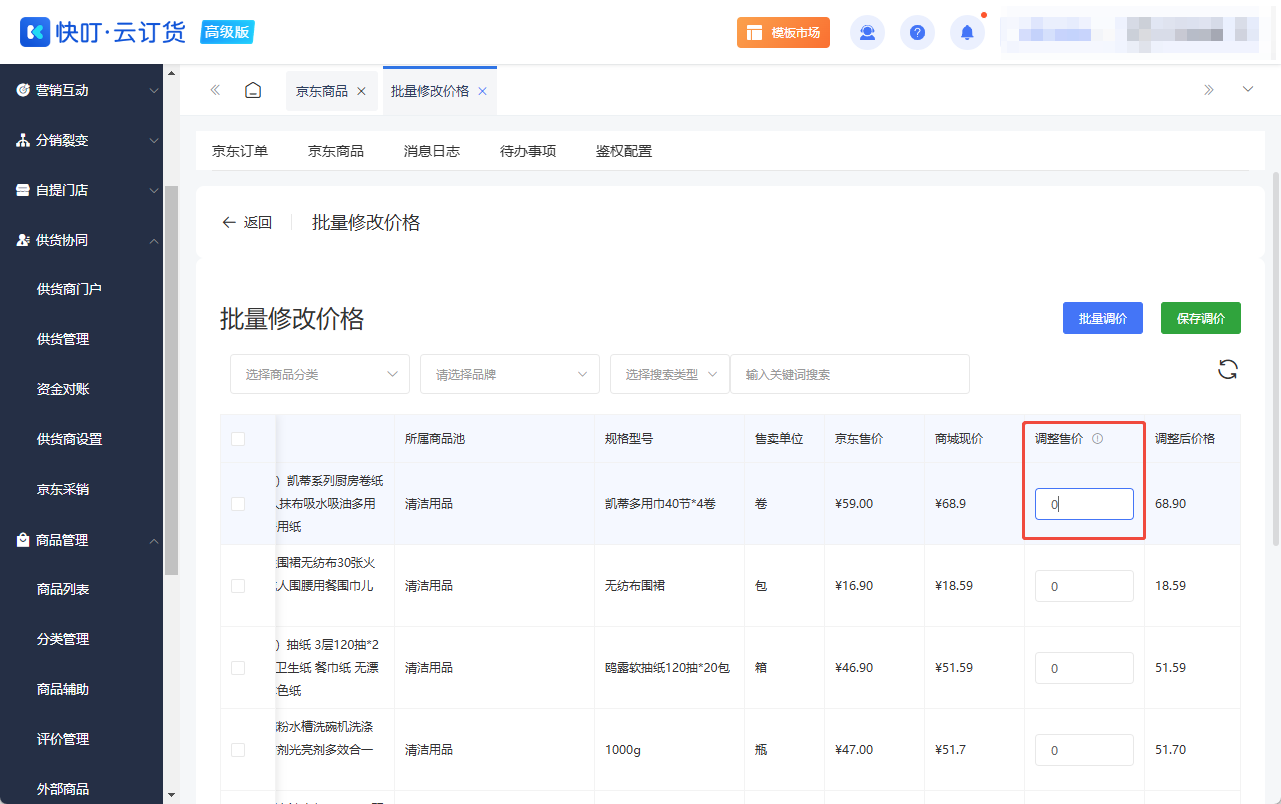Close the 京东商品 tab
The height and width of the screenshot is (804, 1281).
coord(362,91)
